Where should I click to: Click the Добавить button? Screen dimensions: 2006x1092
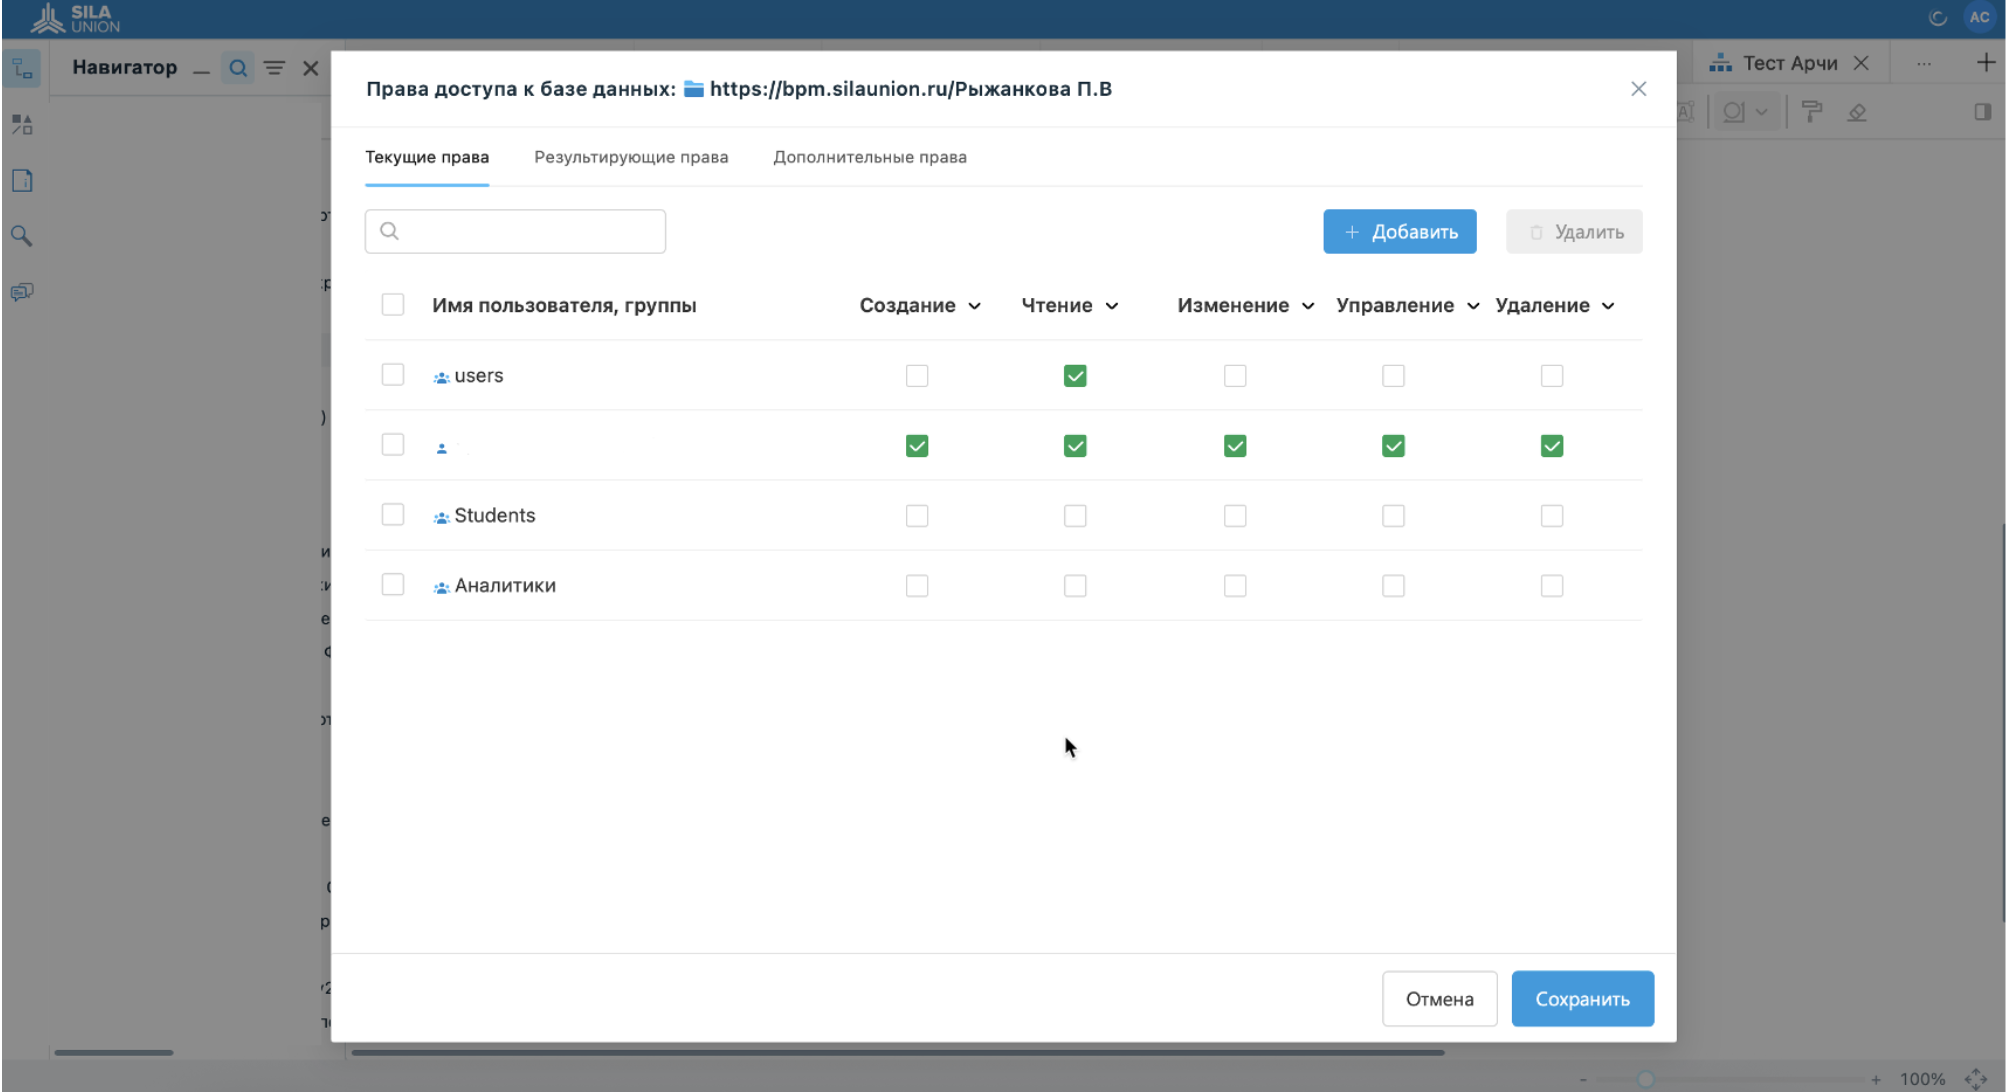point(1399,232)
